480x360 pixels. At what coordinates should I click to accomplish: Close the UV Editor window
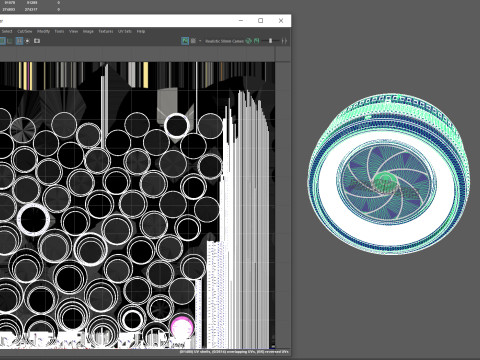tap(281, 21)
